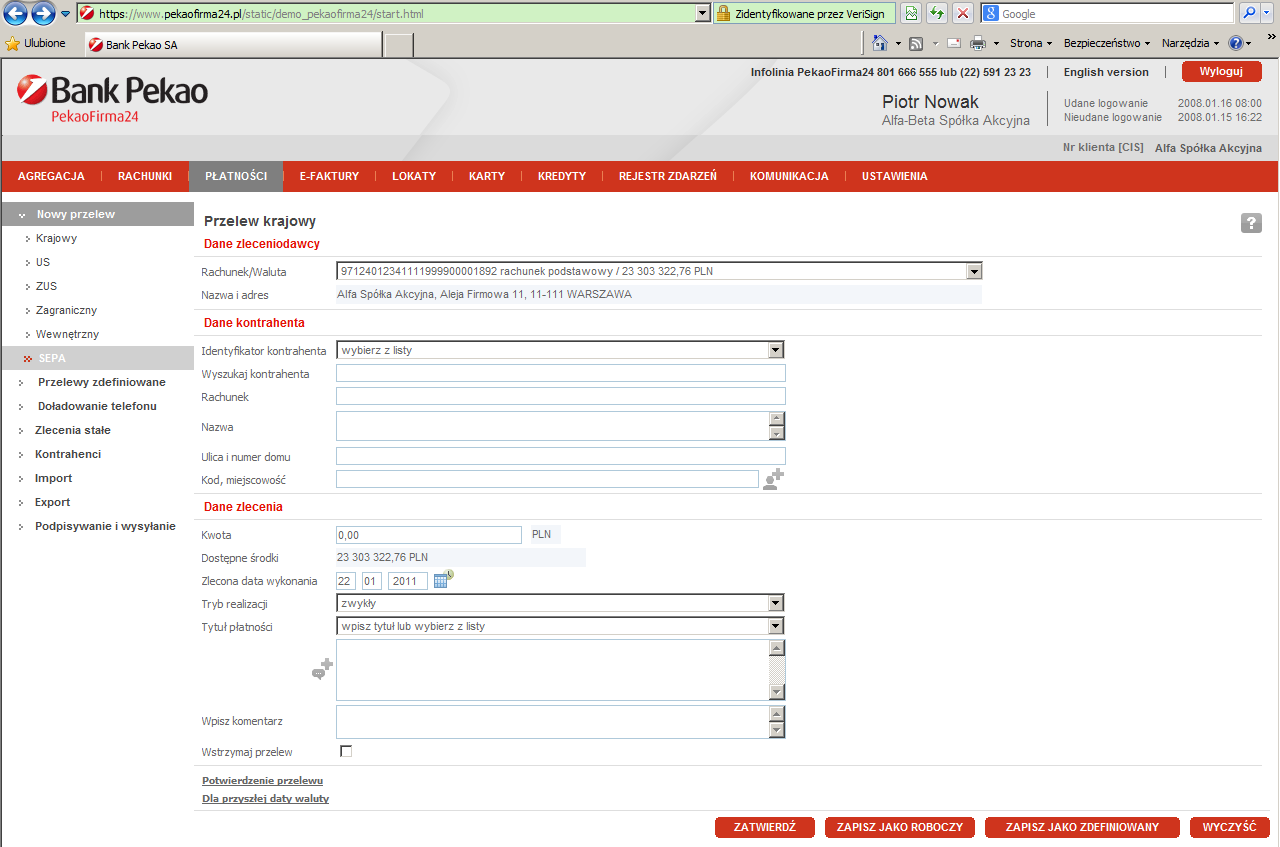Screen dimensions: 1280x847
Task: Open the KREDYTY menu tab
Action: pos(562,176)
